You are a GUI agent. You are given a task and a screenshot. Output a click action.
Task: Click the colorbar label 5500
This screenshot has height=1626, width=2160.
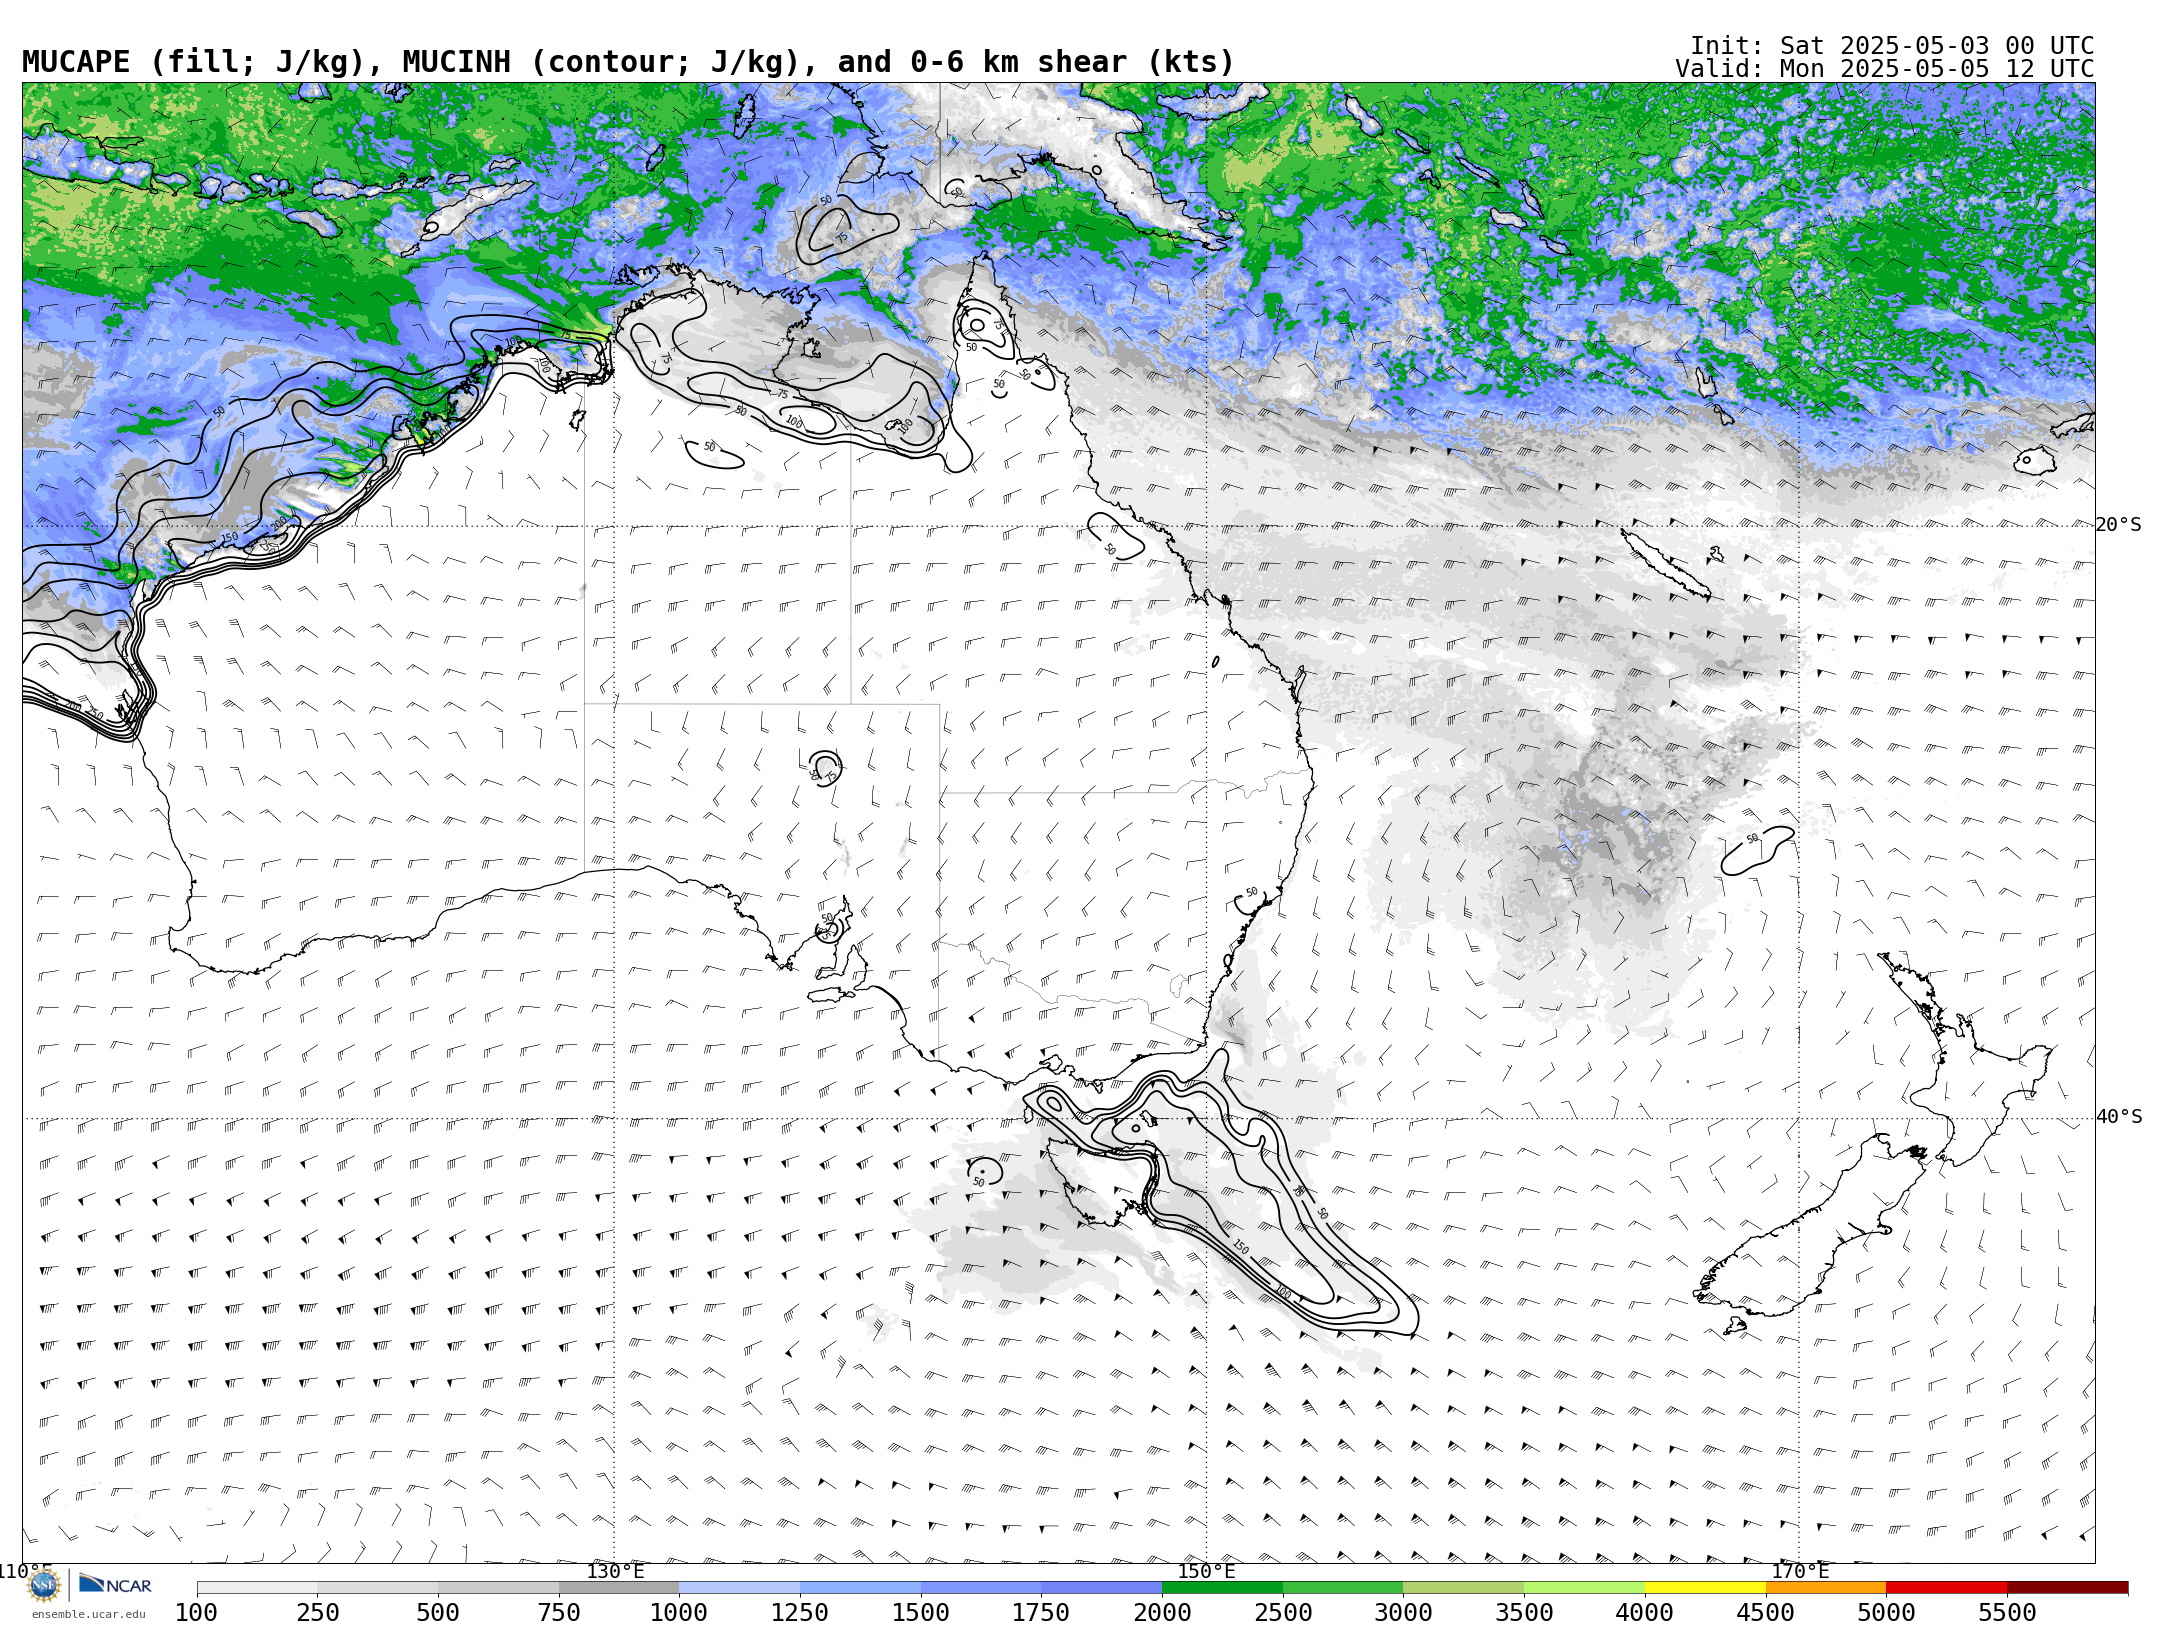pos(2007,1613)
